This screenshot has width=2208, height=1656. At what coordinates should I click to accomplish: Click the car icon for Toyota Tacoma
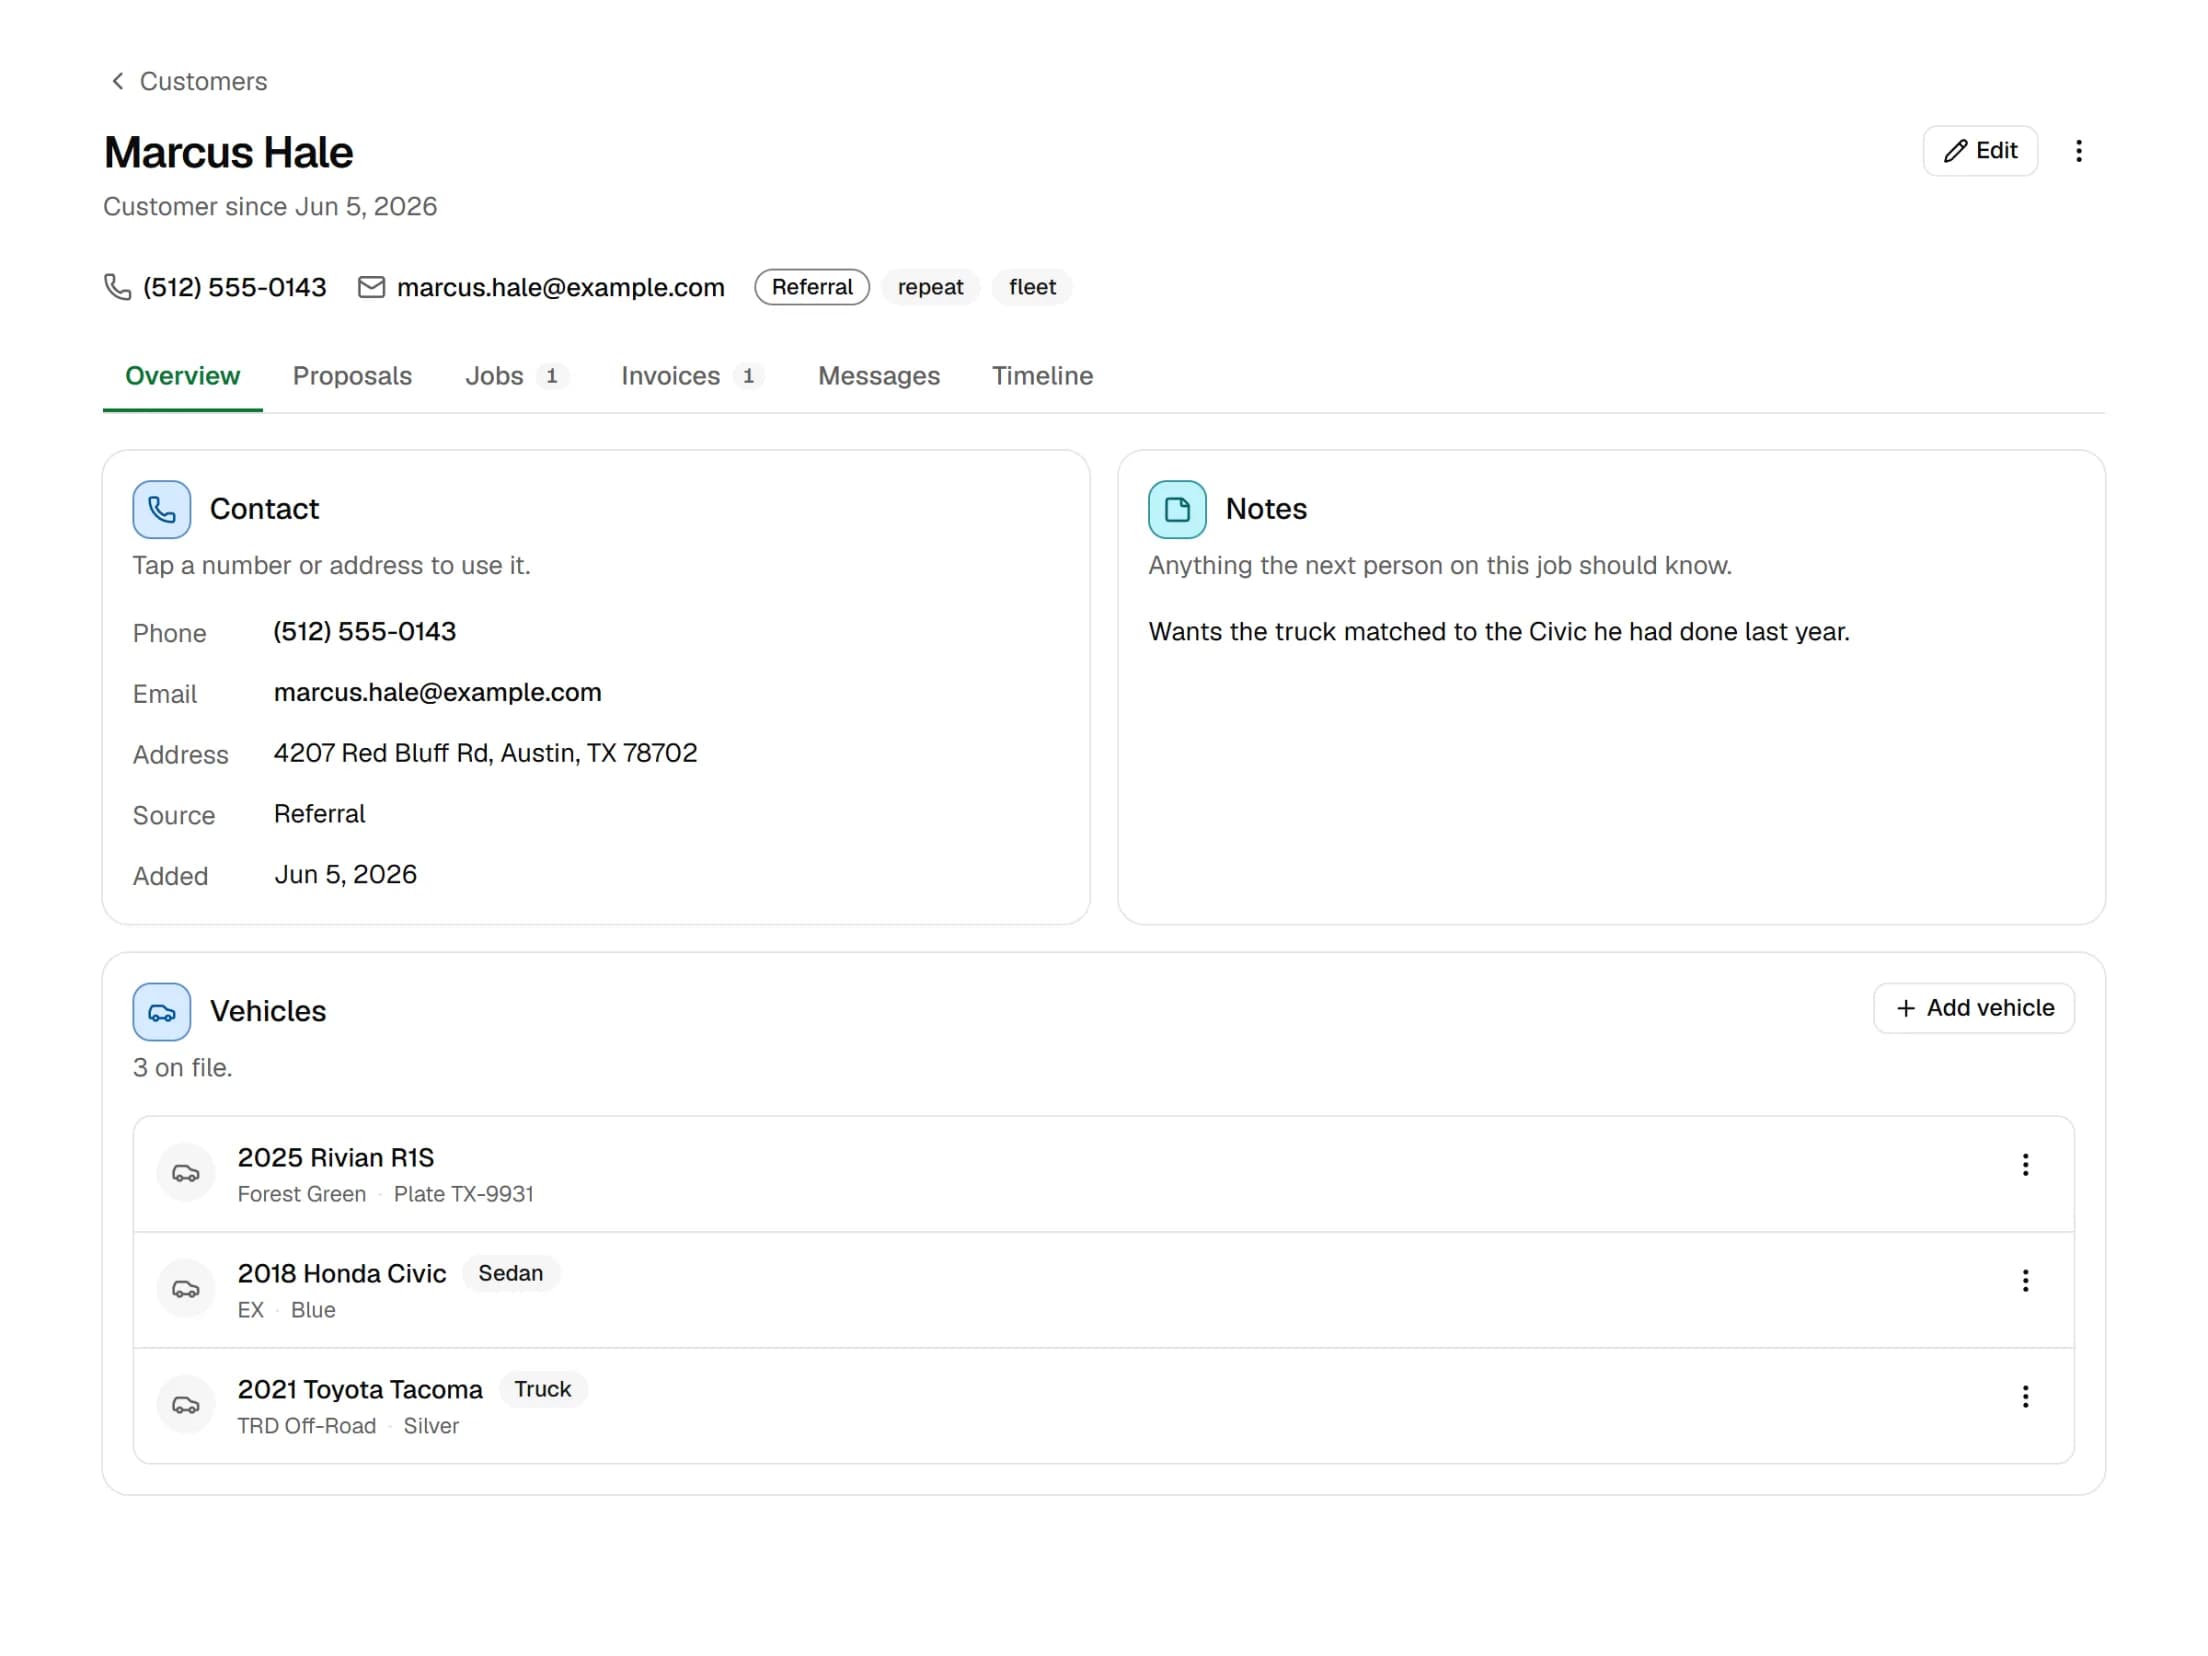point(186,1406)
